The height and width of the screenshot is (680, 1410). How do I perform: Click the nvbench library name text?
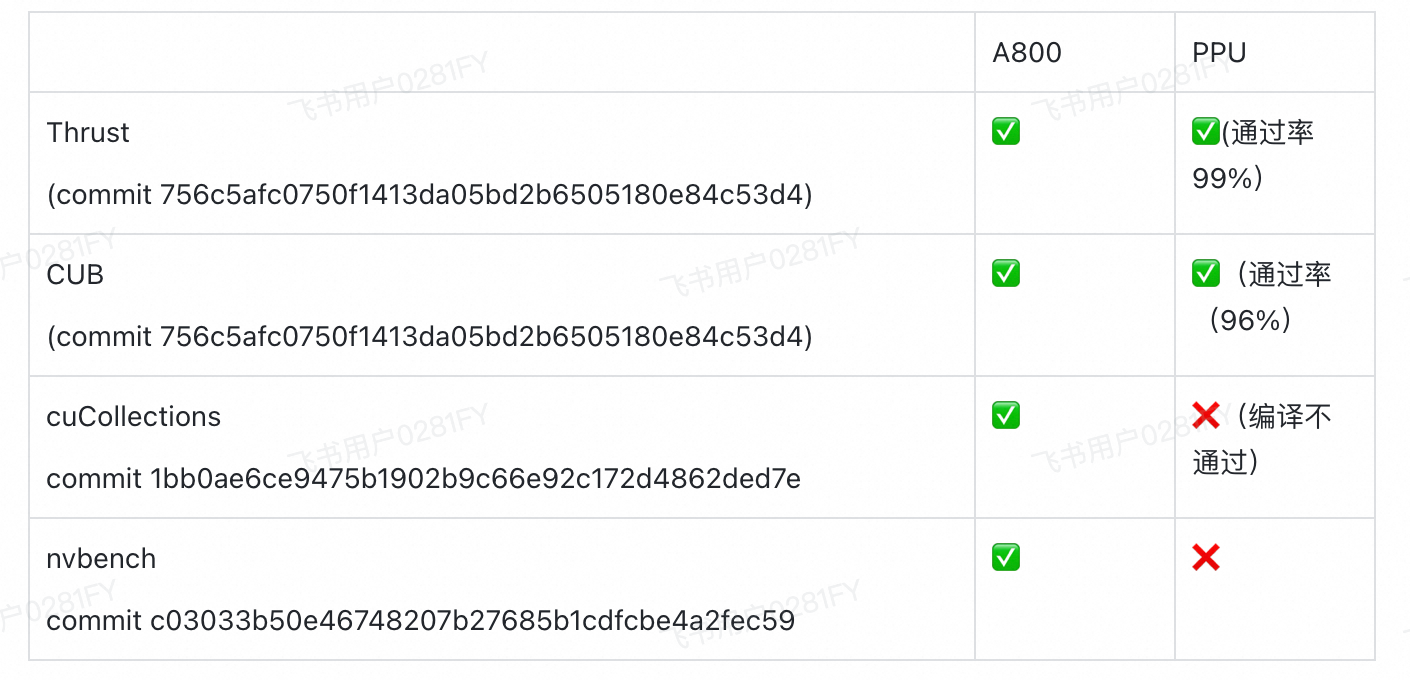[x=101, y=558]
